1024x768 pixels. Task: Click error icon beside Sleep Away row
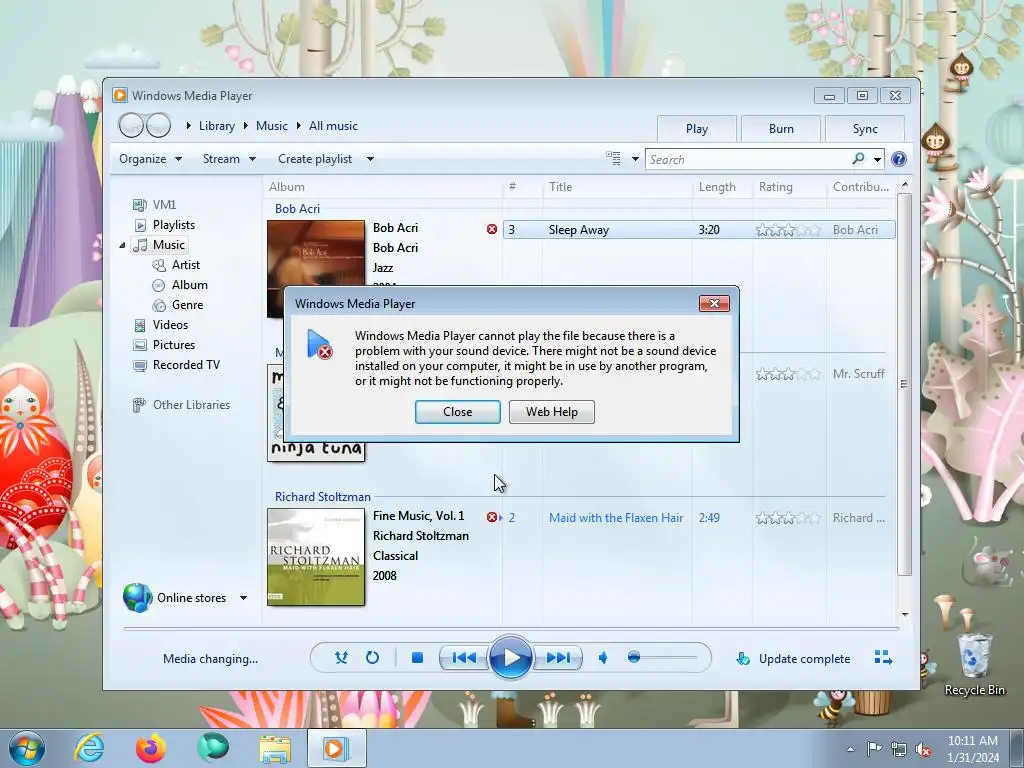(492, 229)
